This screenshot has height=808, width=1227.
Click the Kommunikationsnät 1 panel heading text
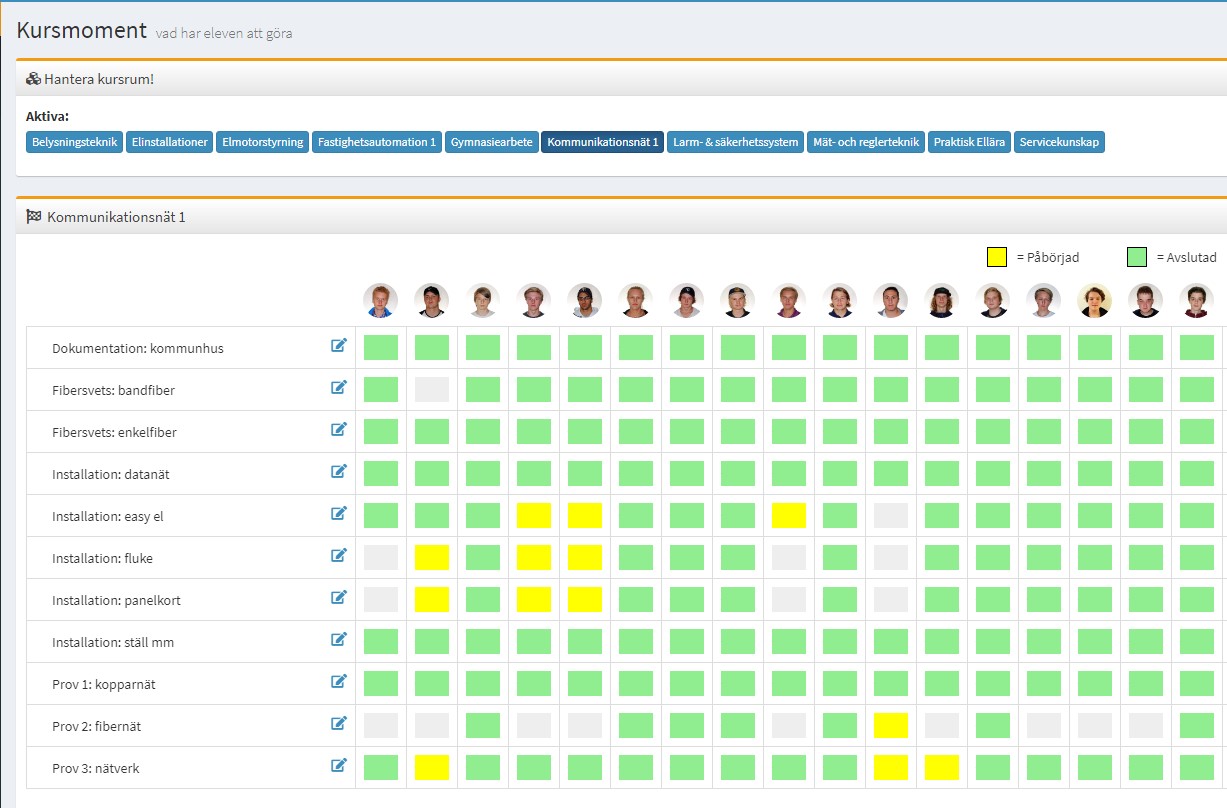[x=116, y=216]
